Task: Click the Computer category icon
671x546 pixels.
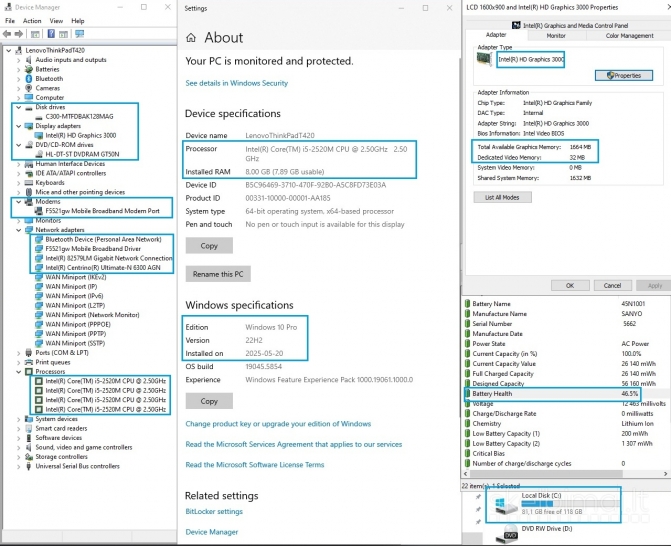Action: (29, 98)
